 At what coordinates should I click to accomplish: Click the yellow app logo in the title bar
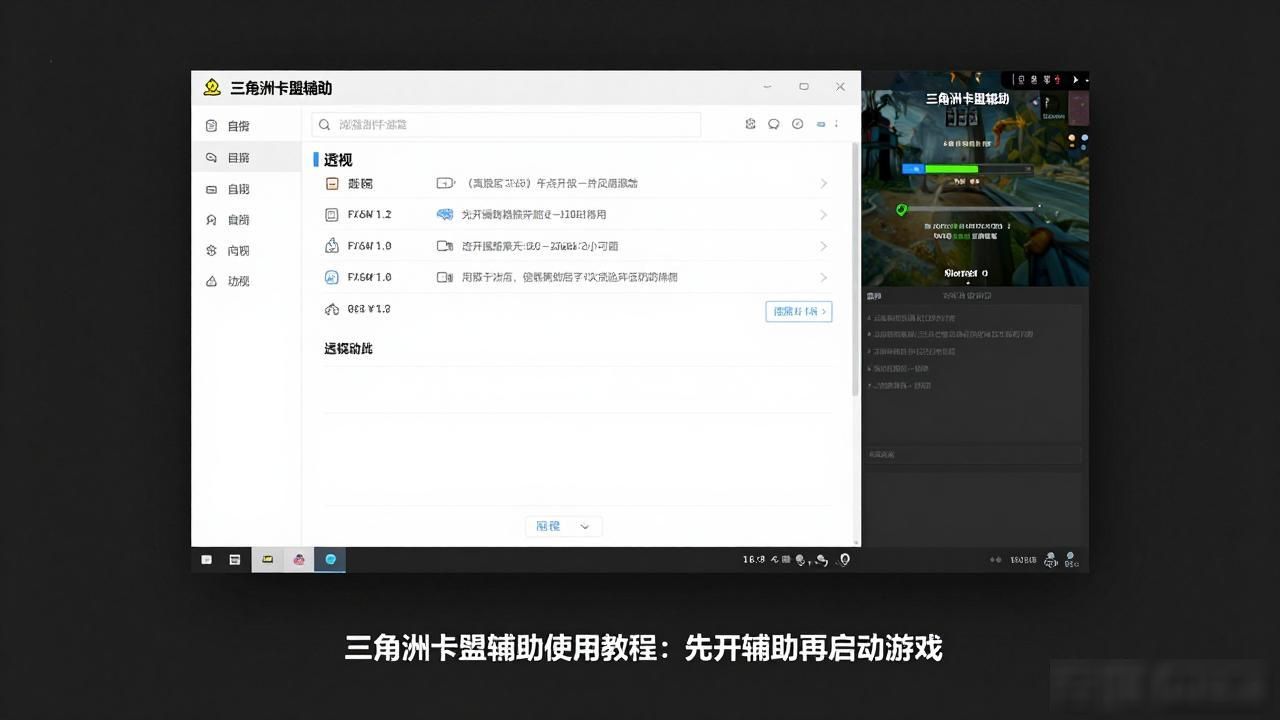pos(212,87)
